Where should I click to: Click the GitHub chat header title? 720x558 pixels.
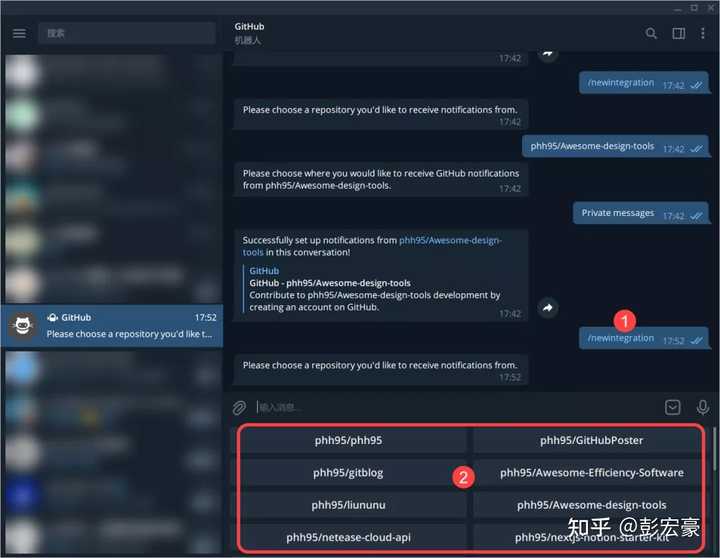pos(249,27)
